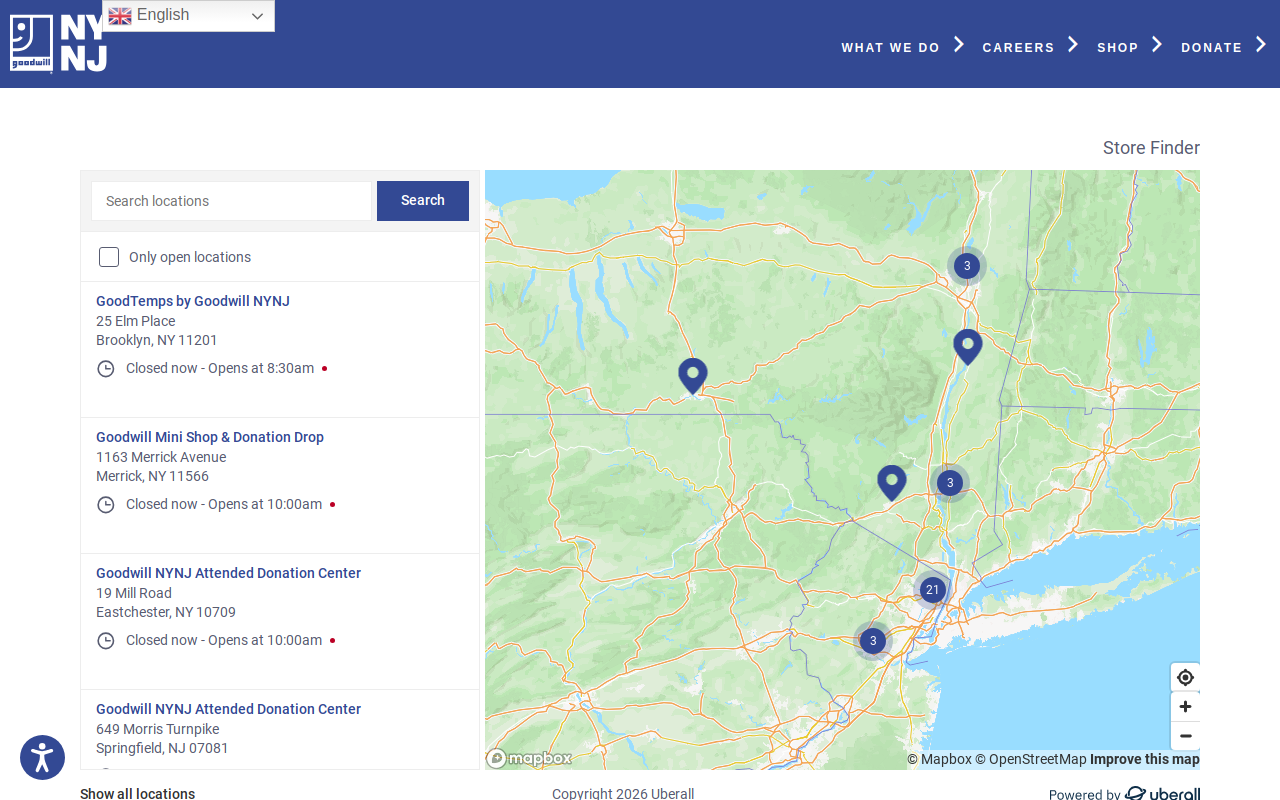Click clock icon for Merrick Avenue hours
This screenshot has width=1280, height=800.
[105, 505]
